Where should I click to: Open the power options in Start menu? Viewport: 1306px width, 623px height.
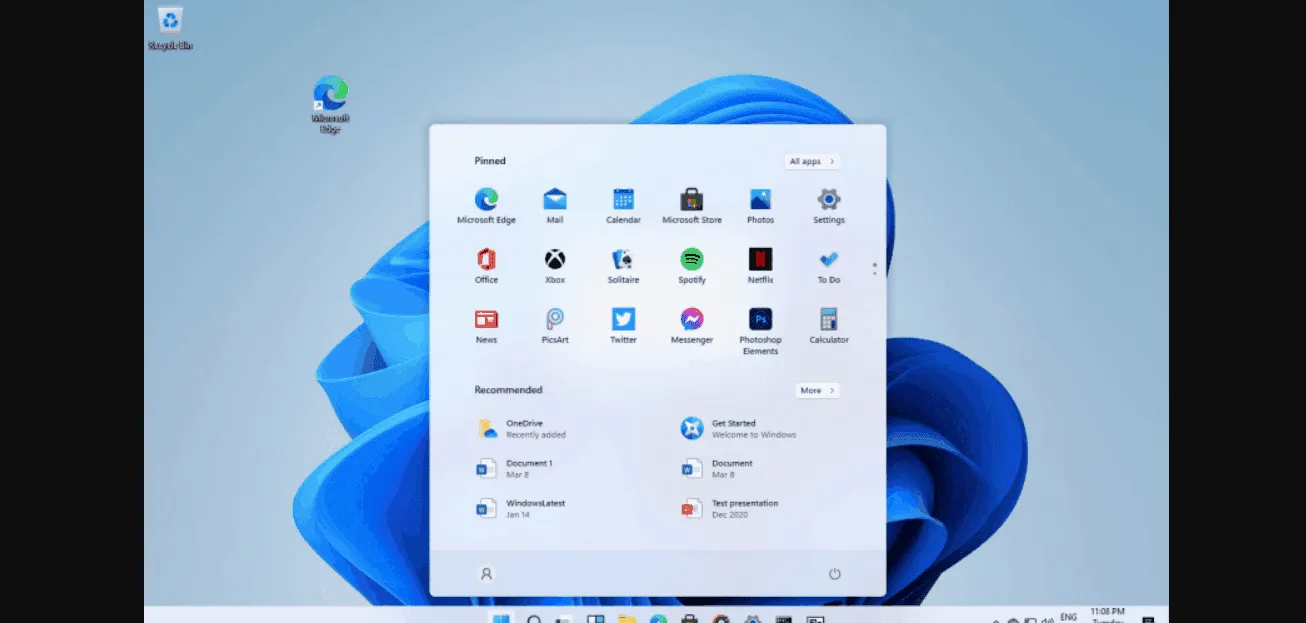pos(835,573)
